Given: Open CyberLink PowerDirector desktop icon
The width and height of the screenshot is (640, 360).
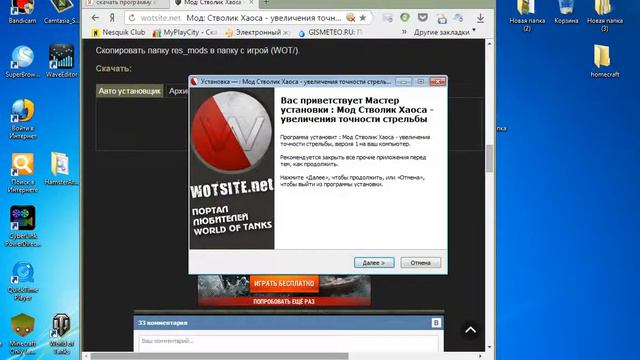Looking at the screenshot, I should point(23,226).
